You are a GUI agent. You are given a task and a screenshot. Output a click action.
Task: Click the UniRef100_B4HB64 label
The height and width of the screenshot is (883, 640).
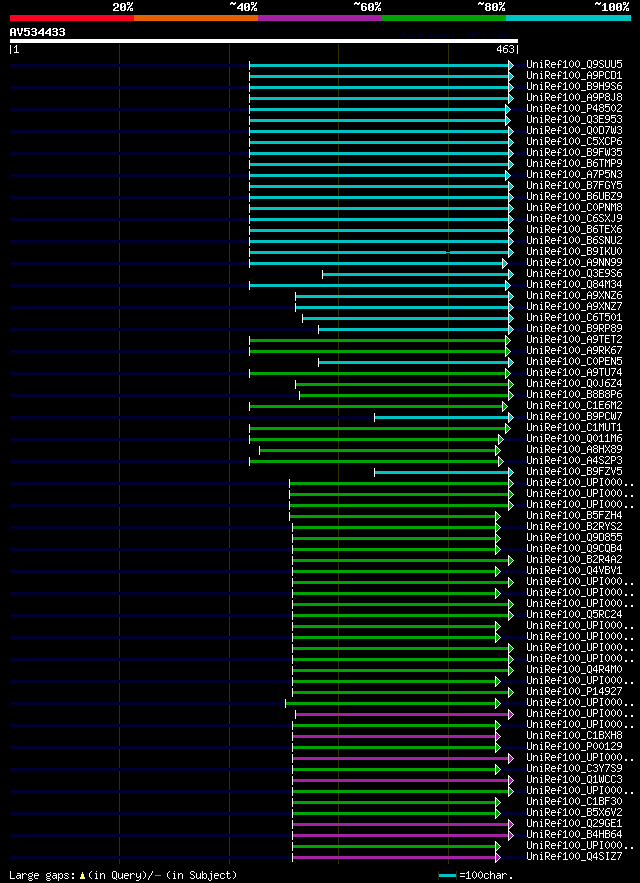(x=574, y=835)
